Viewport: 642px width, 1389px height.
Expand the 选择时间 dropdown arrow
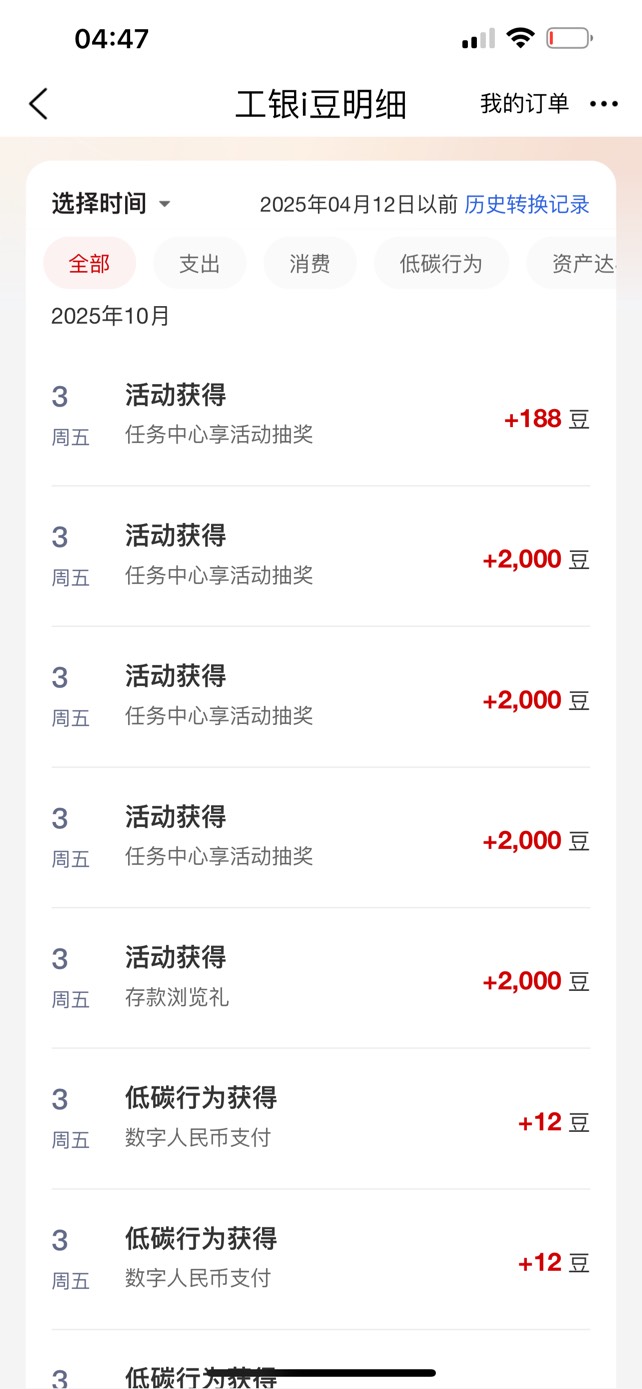pos(165,205)
